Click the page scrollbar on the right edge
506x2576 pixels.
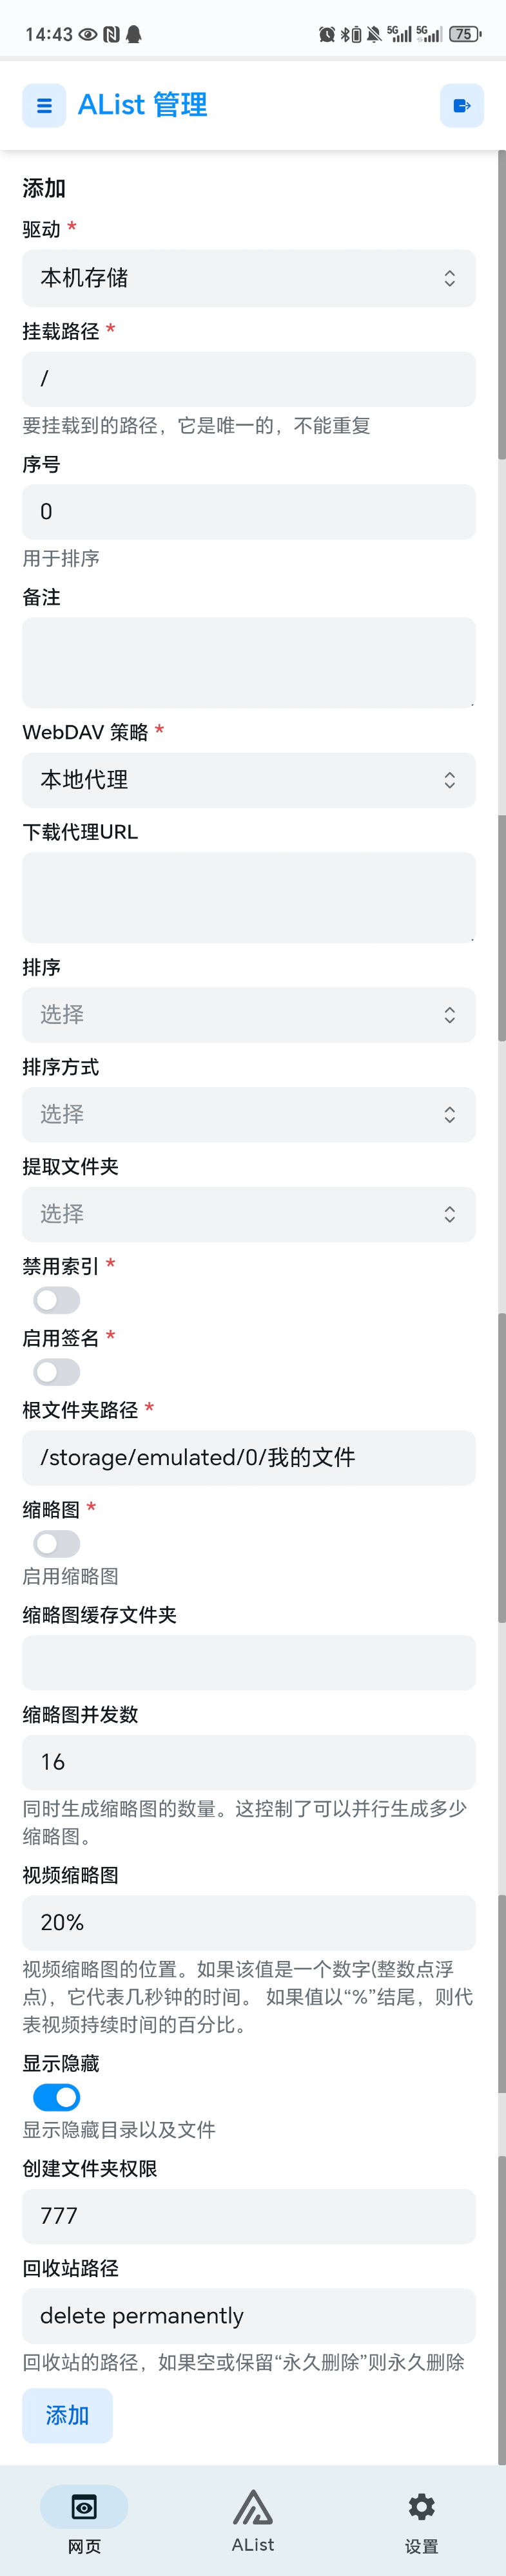click(x=501, y=1300)
